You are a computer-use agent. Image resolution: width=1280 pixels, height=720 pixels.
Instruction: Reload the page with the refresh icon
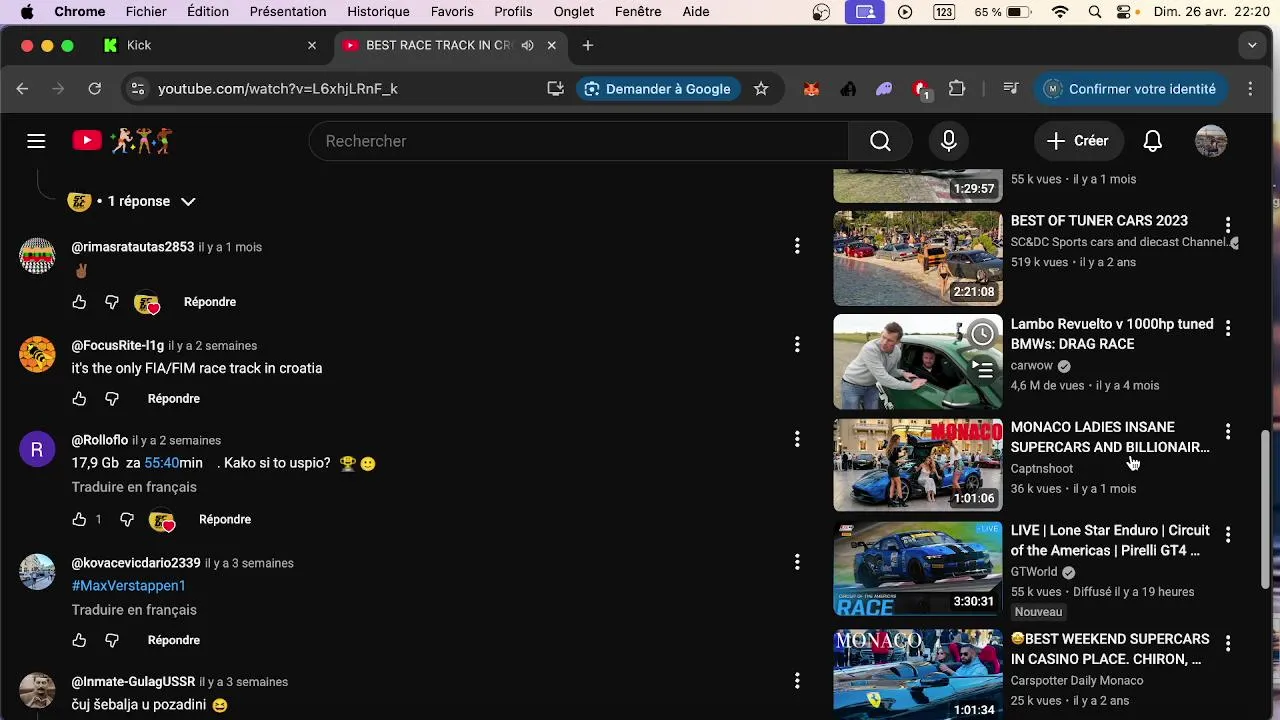point(94,89)
